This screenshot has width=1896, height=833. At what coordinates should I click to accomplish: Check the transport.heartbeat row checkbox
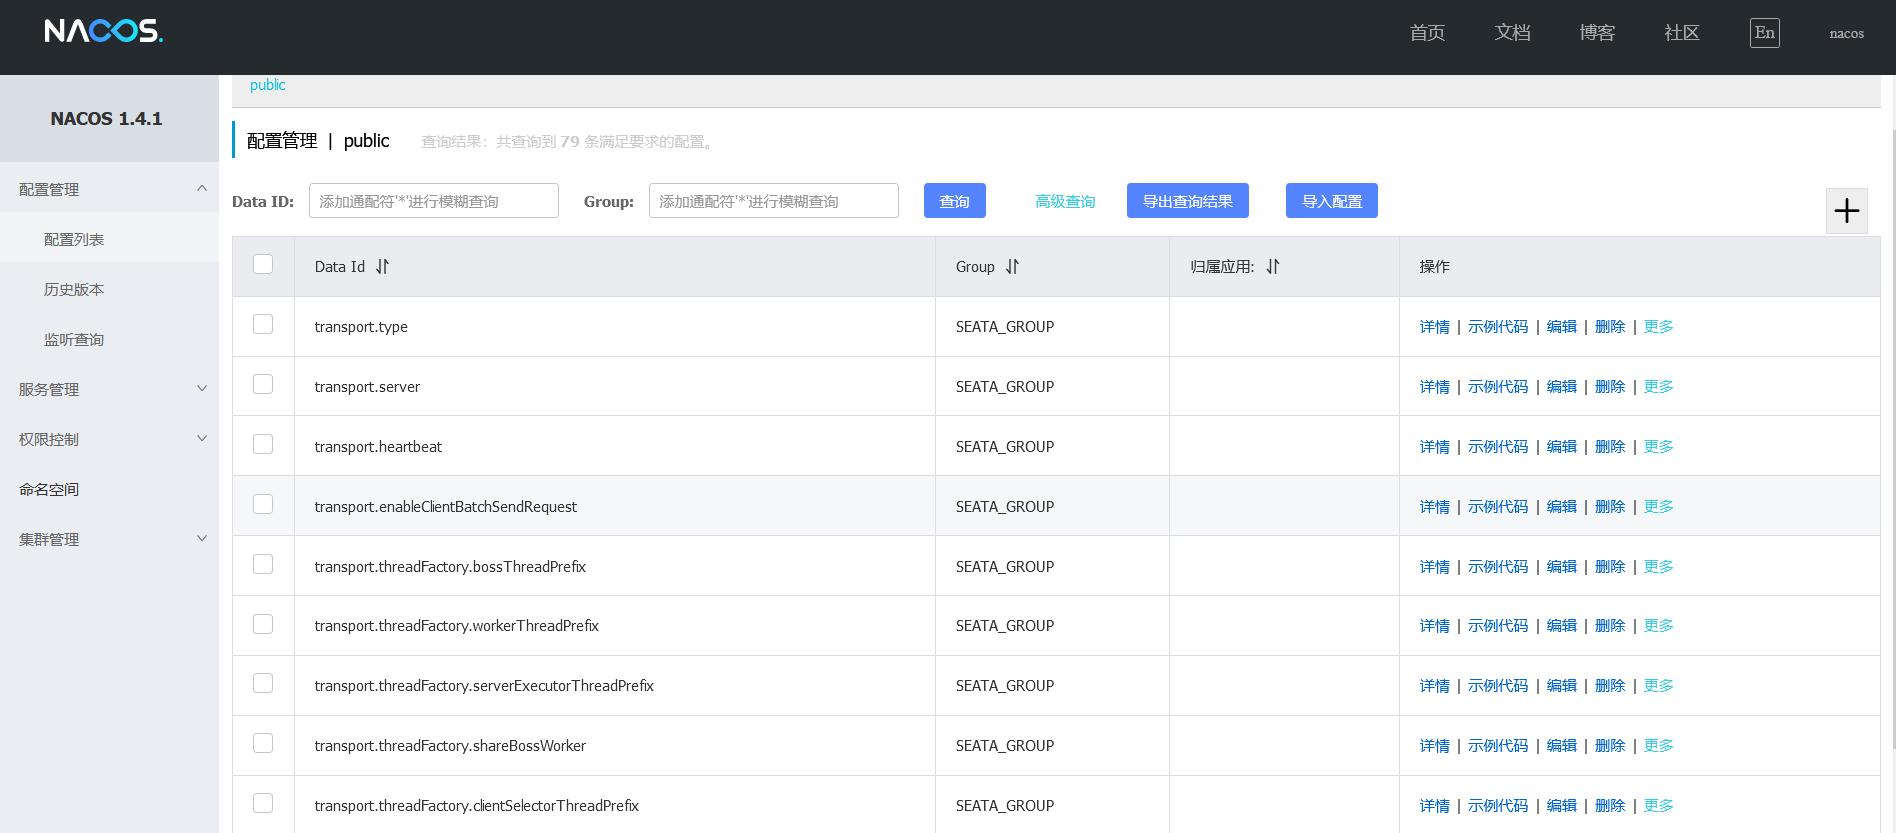(x=263, y=444)
